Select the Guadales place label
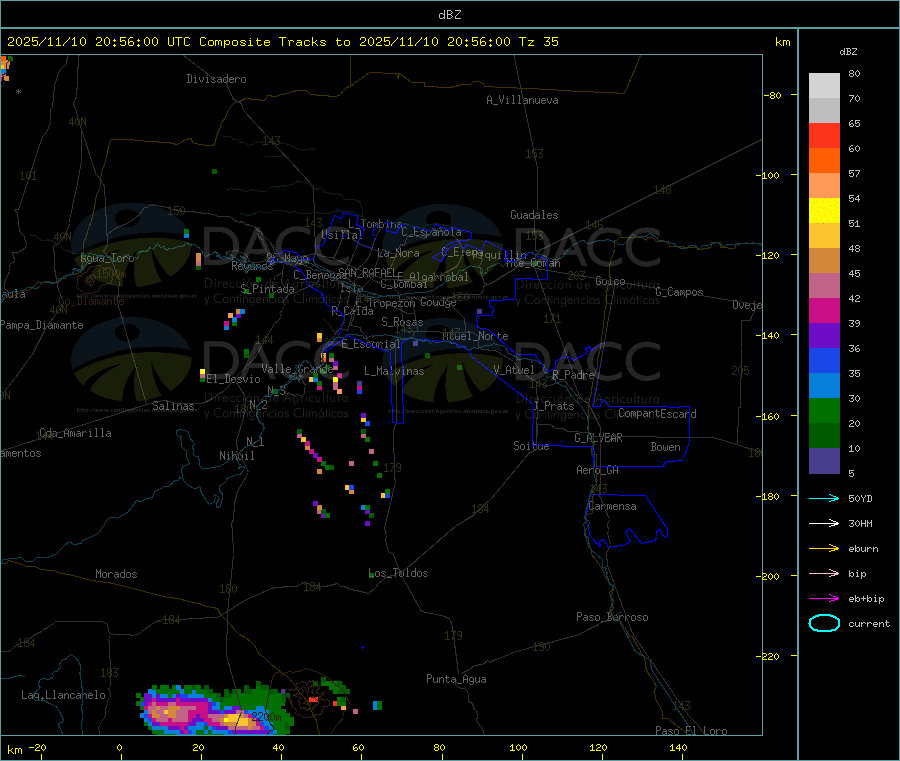This screenshot has height=761, width=900. point(534,215)
